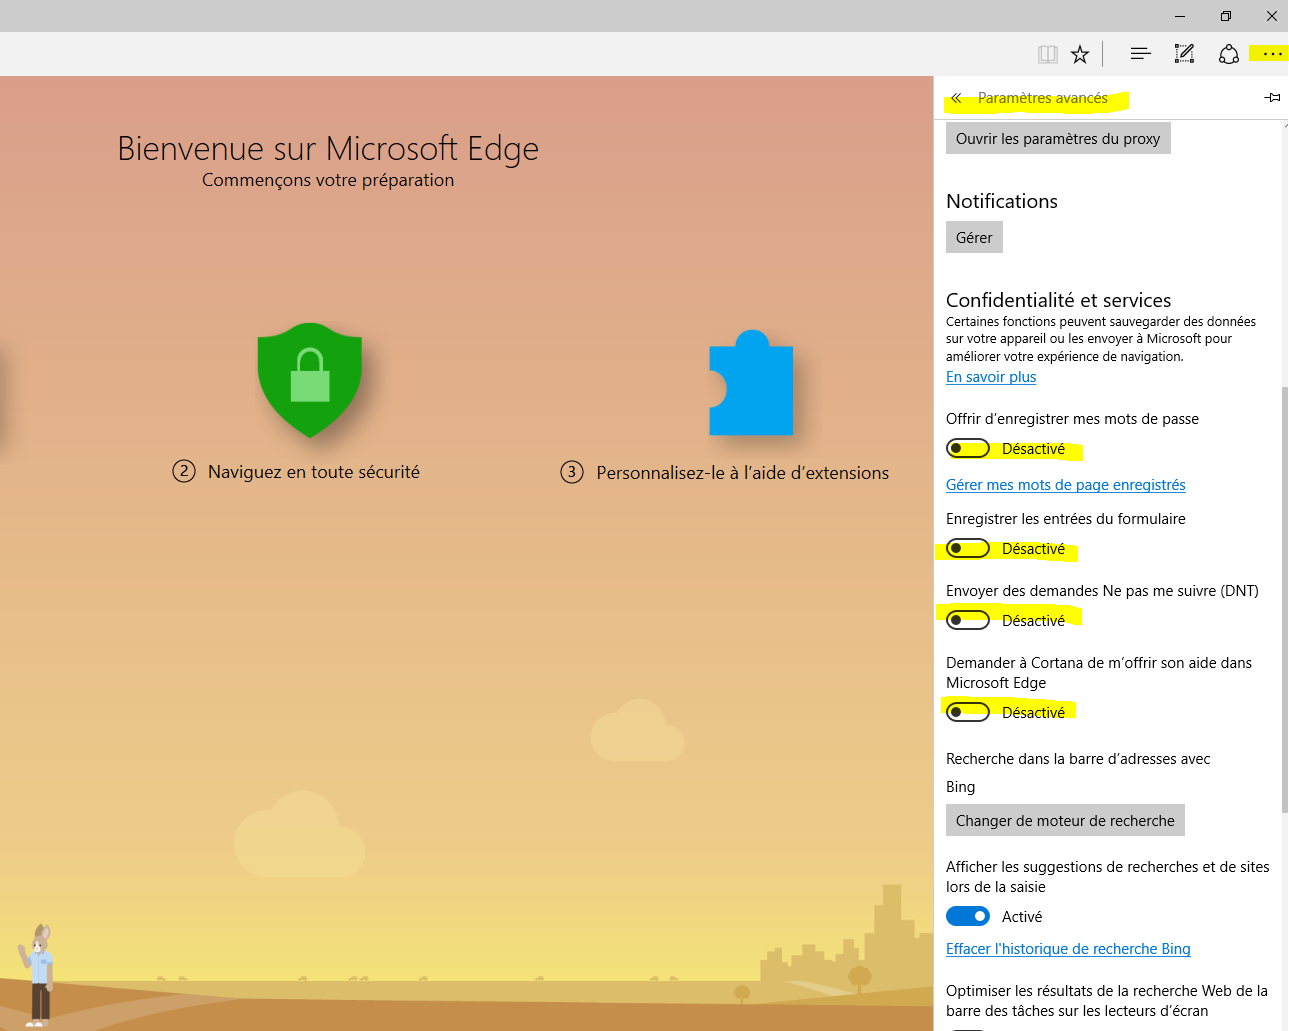Open the Hub three-lines icon
This screenshot has height=1031, width=1289.
[x=1140, y=54]
